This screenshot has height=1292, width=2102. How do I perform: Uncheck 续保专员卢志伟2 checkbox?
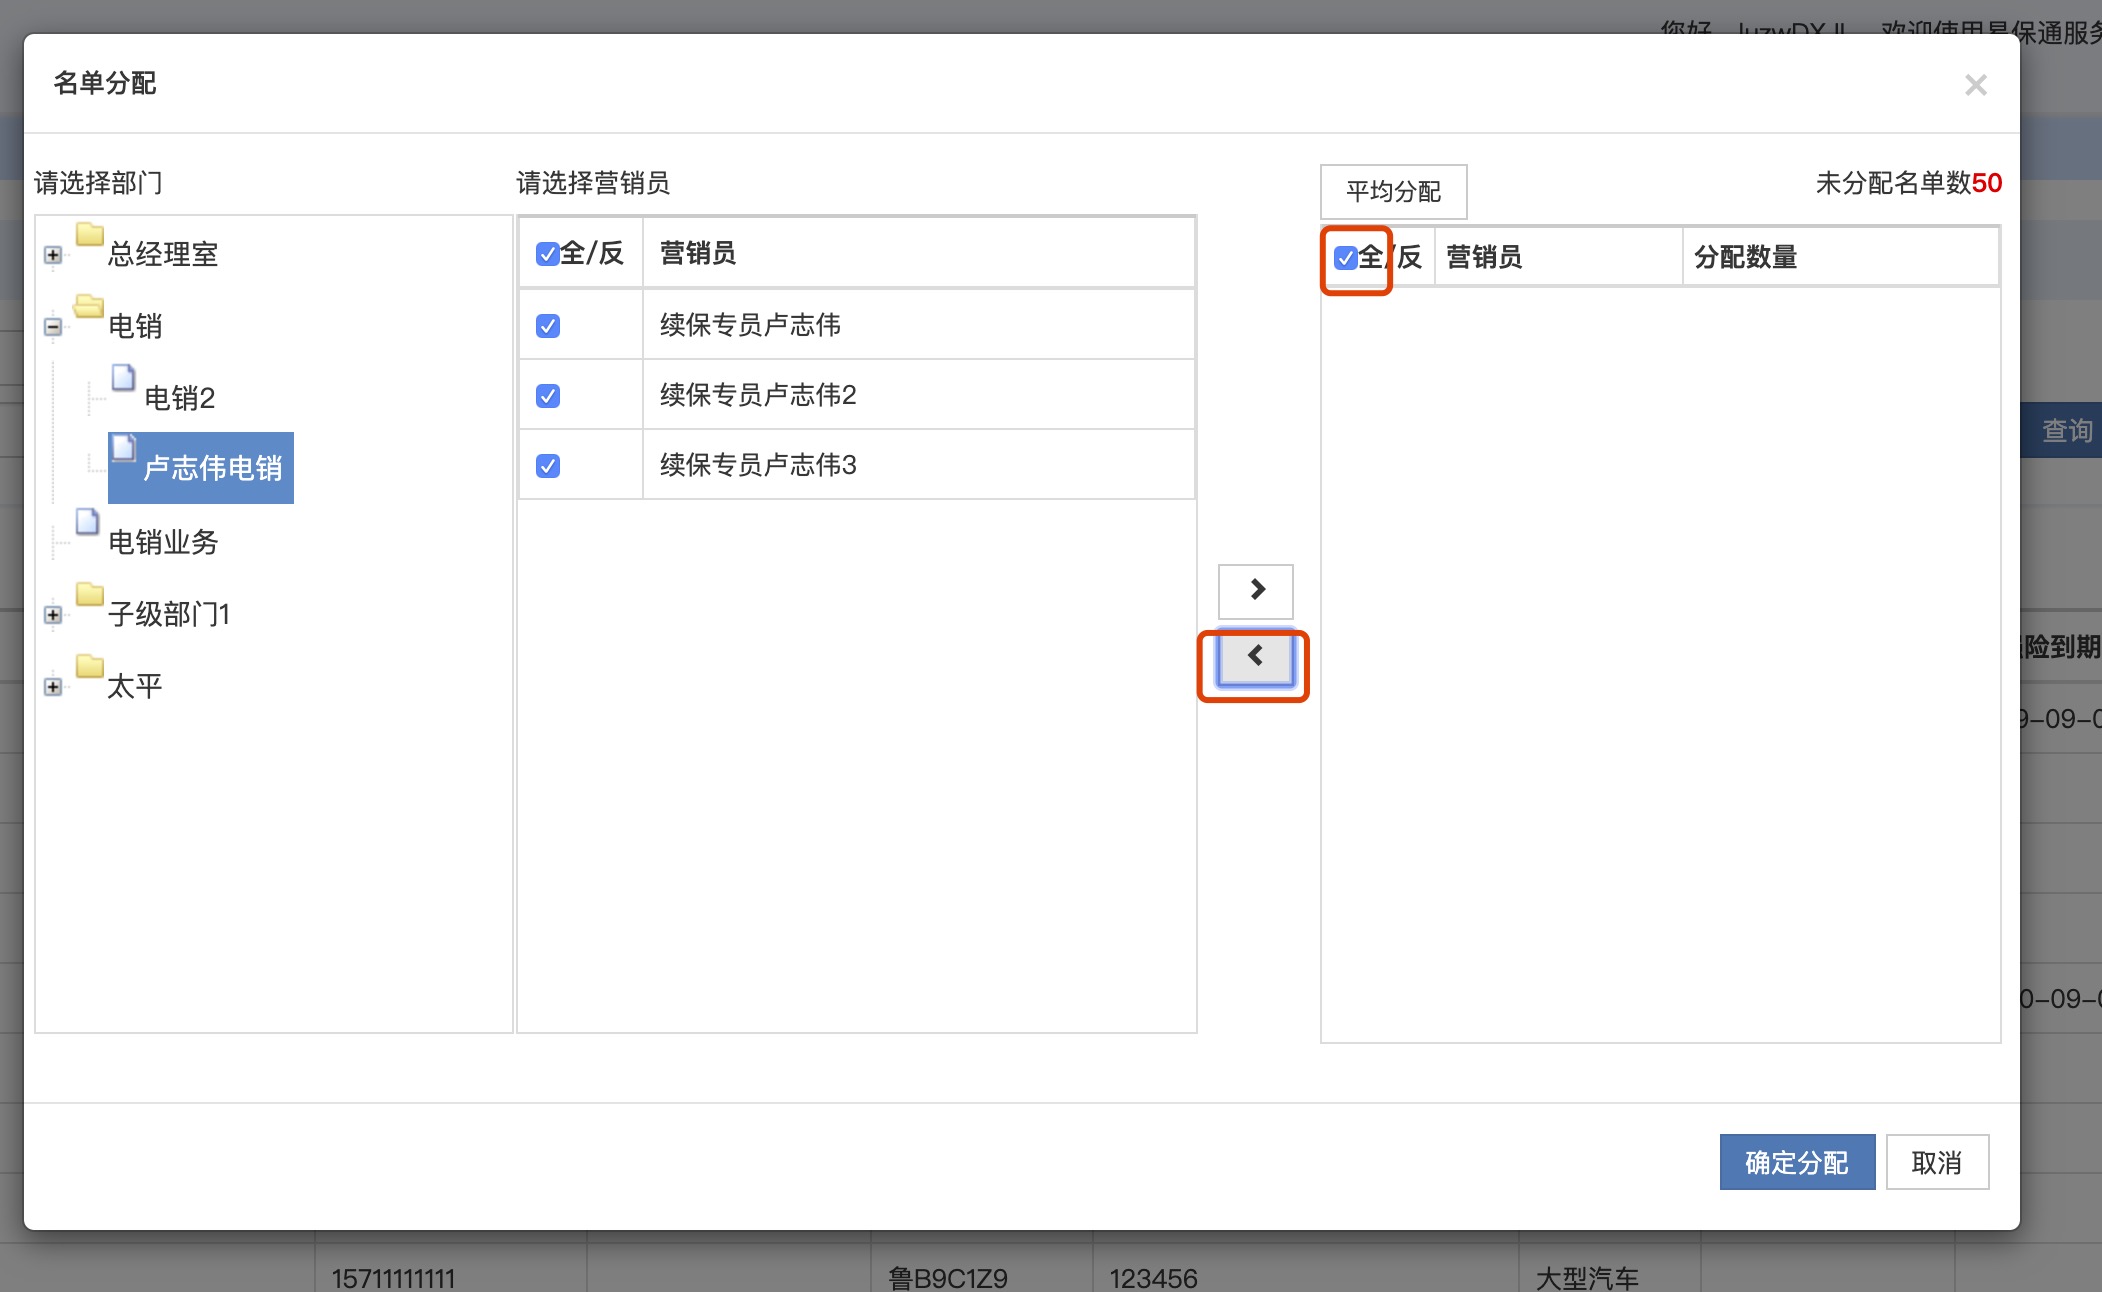point(548,396)
